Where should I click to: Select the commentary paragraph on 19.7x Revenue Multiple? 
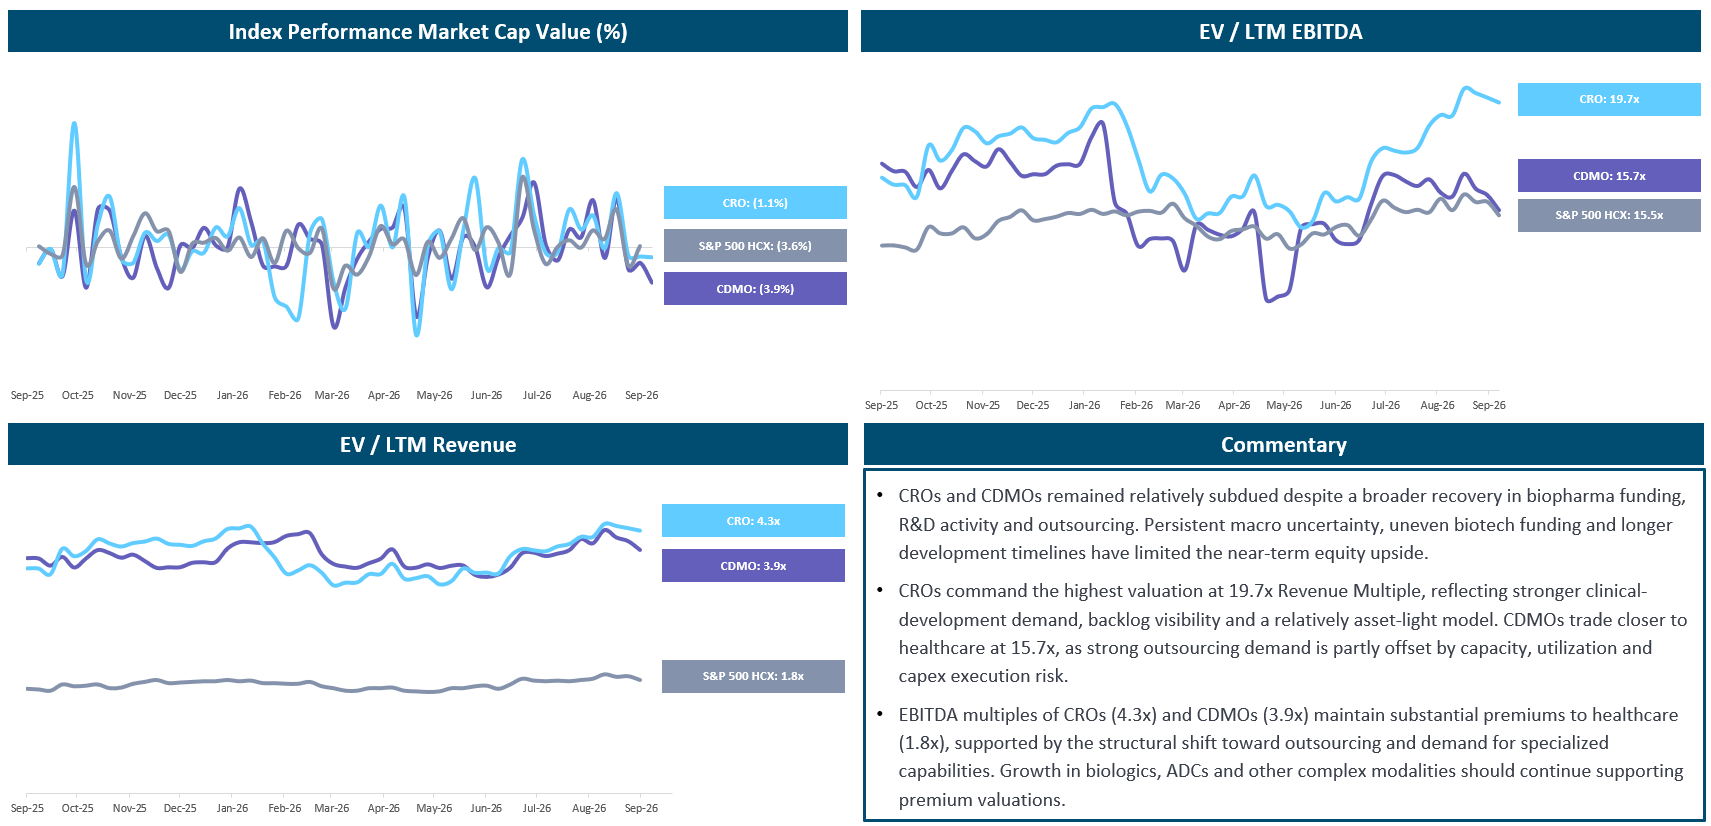click(1292, 633)
